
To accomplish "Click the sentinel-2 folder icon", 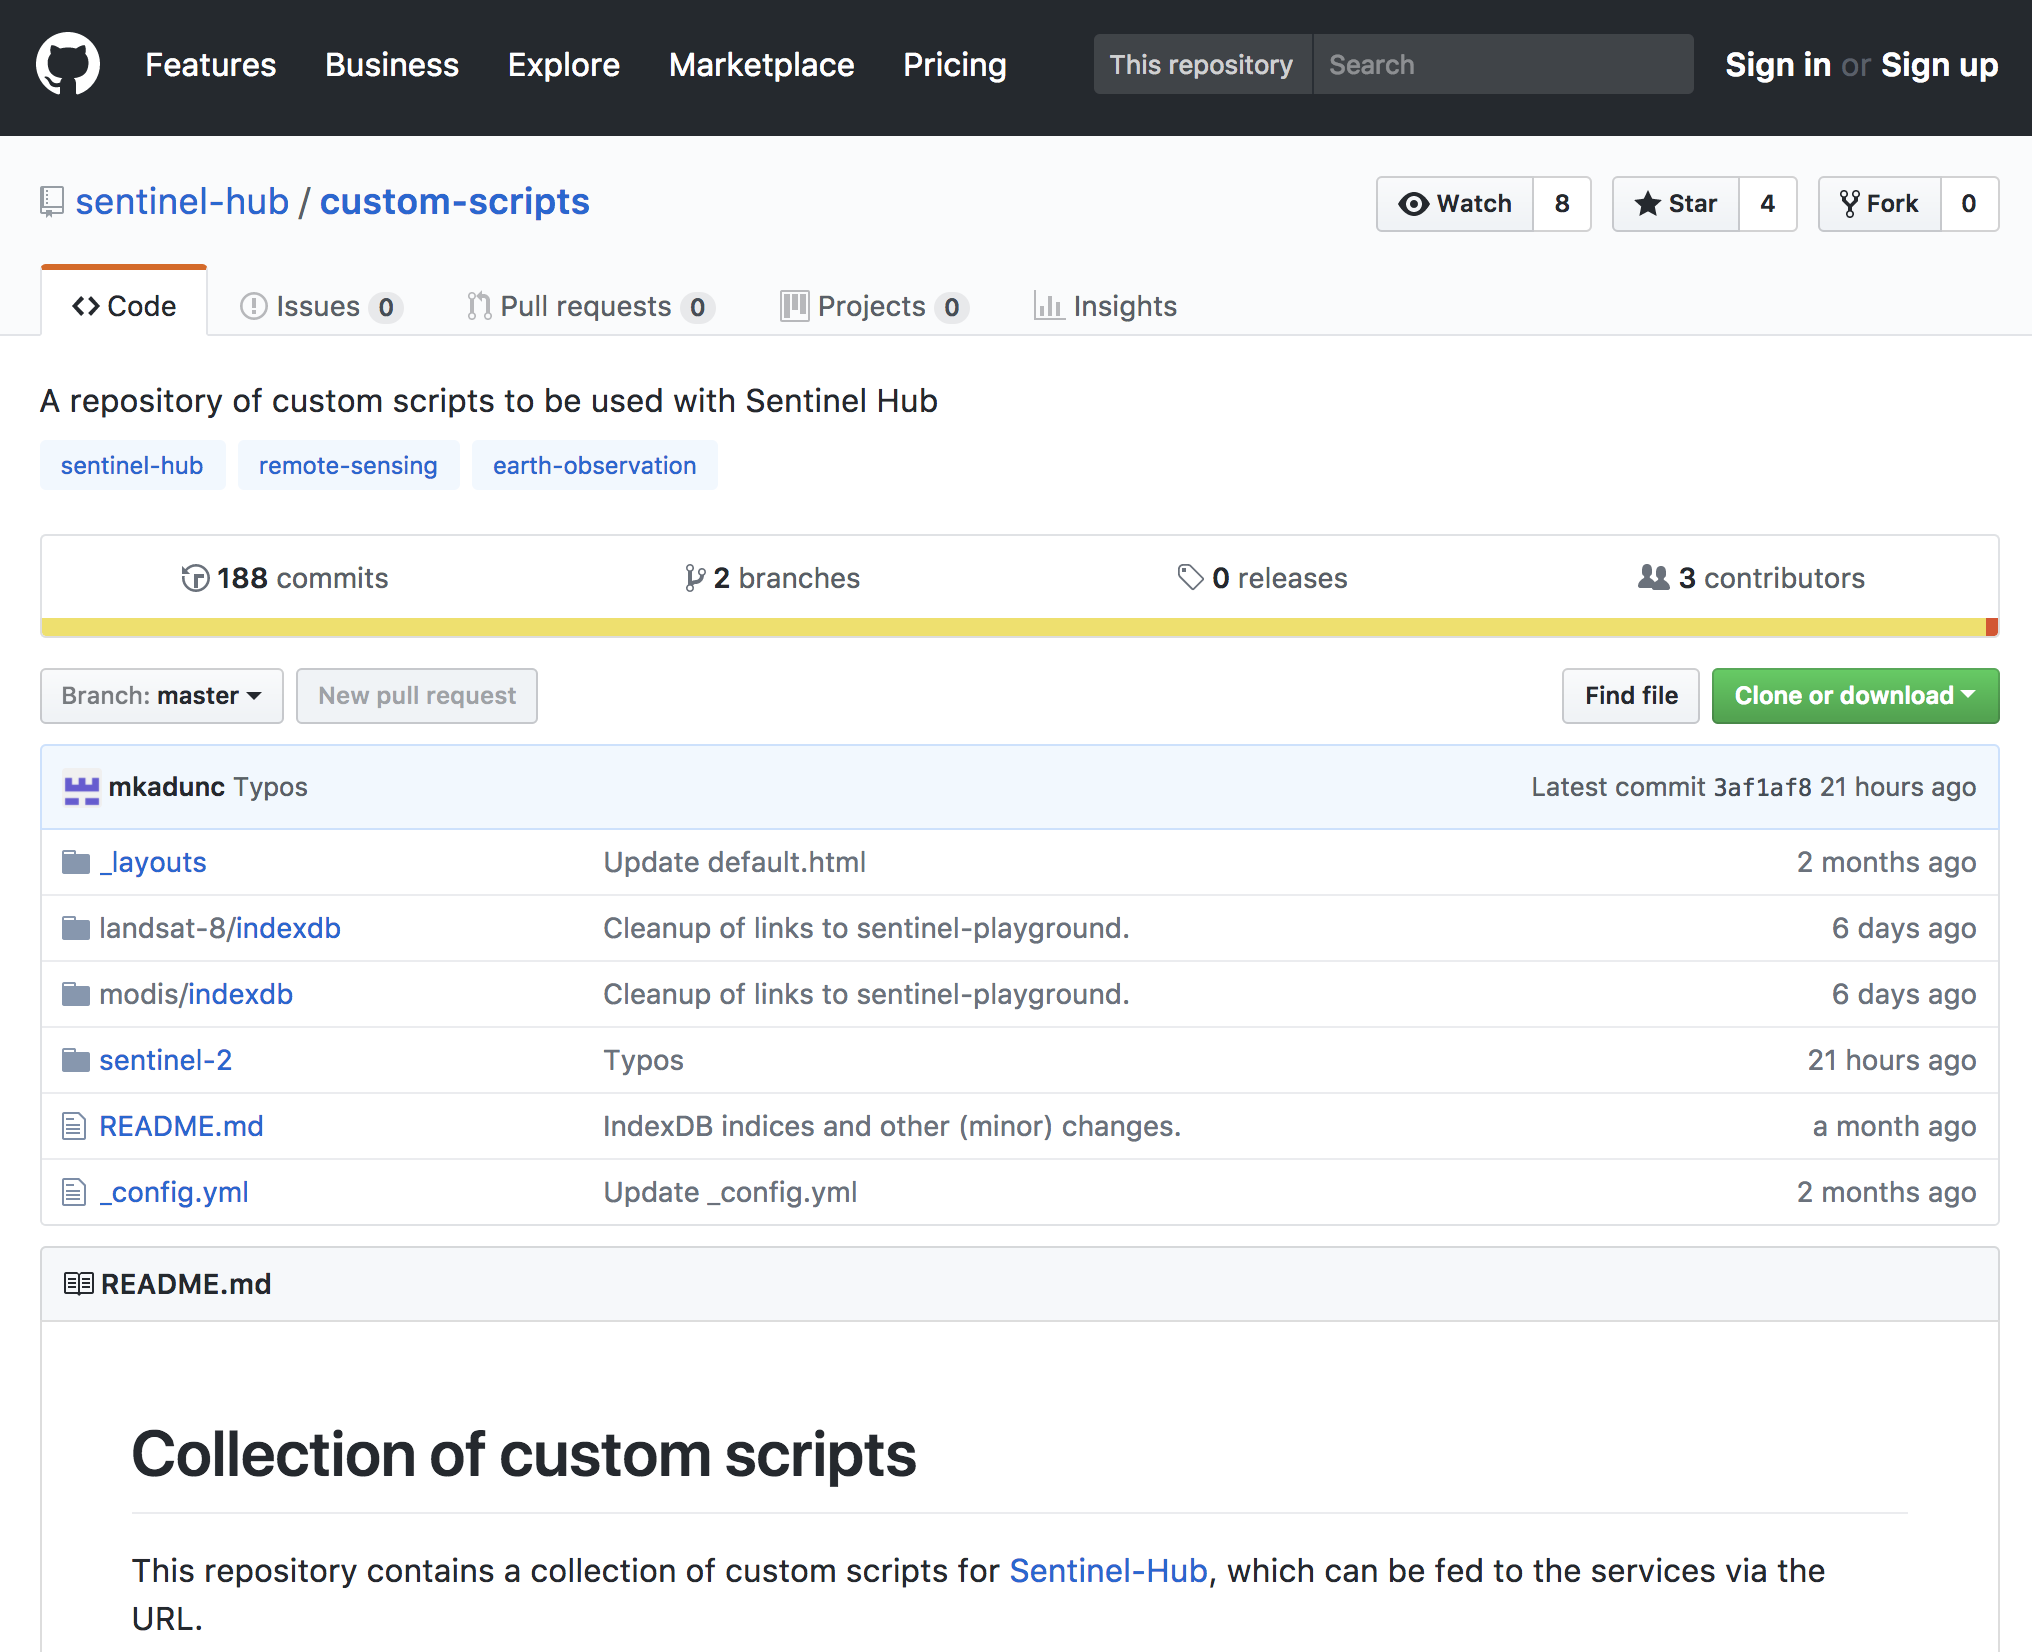I will click(x=76, y=1060).
